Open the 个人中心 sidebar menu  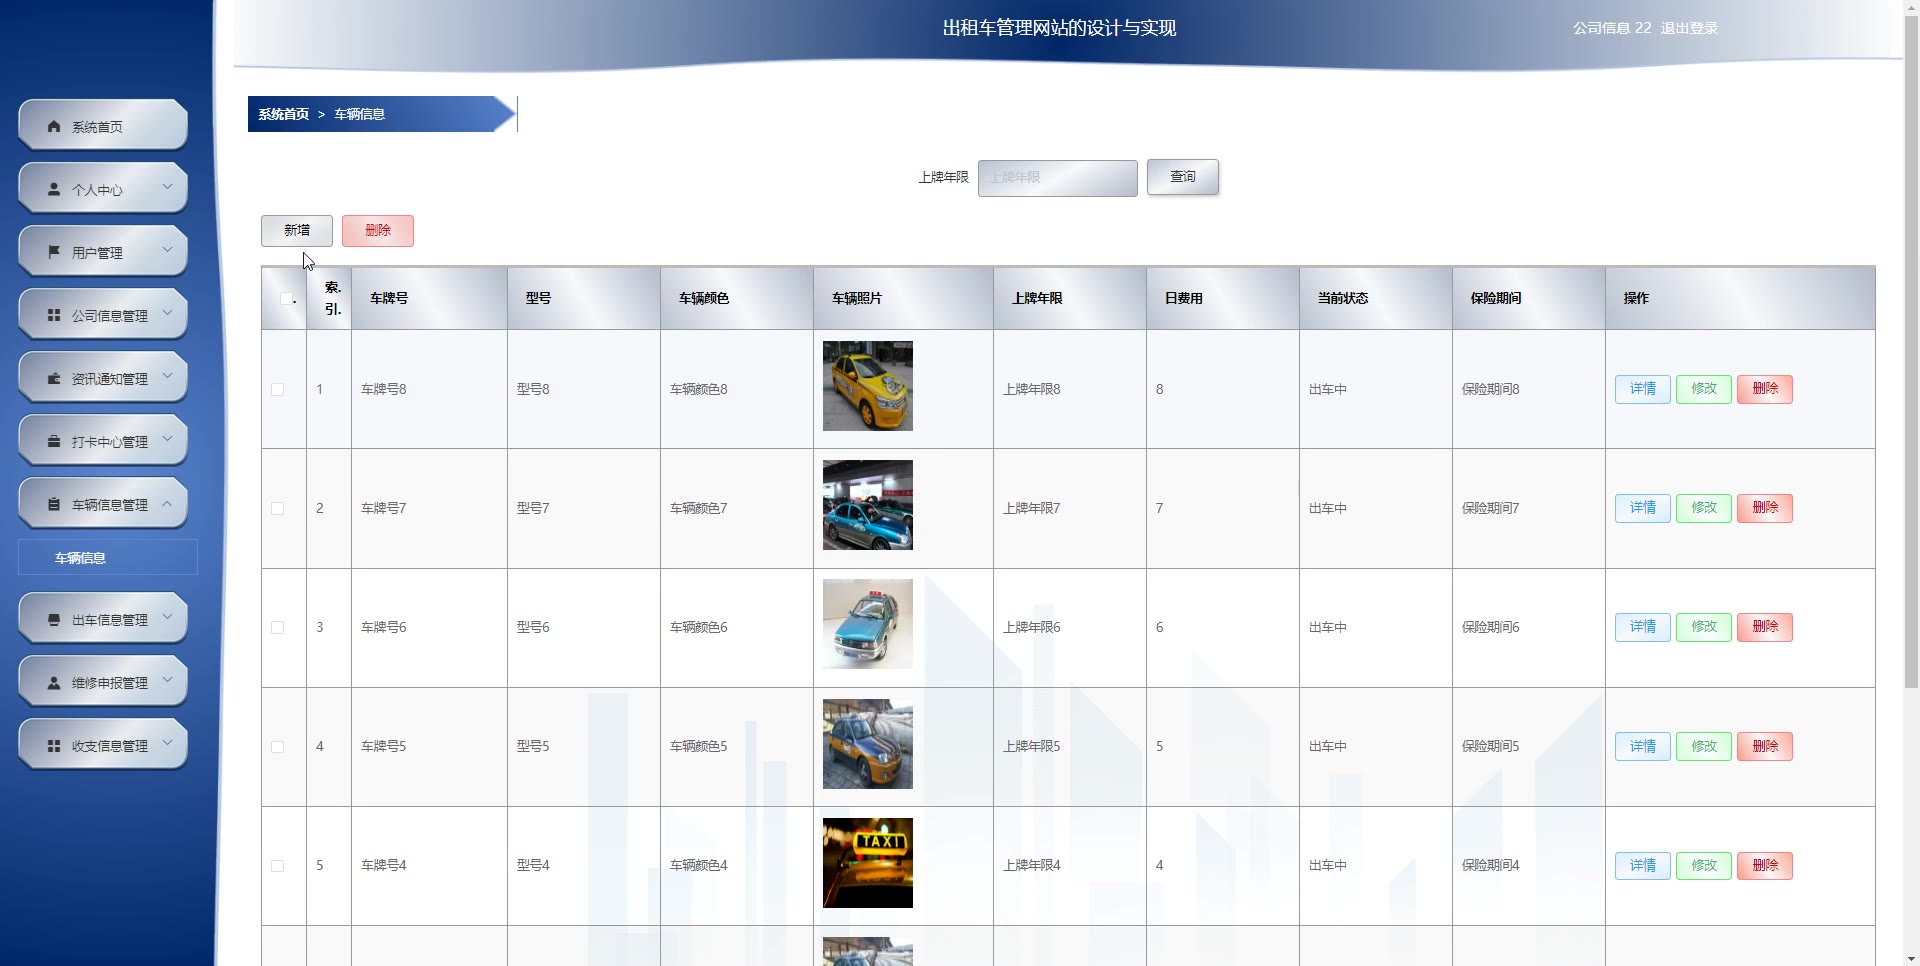click(x=103, y=189)
